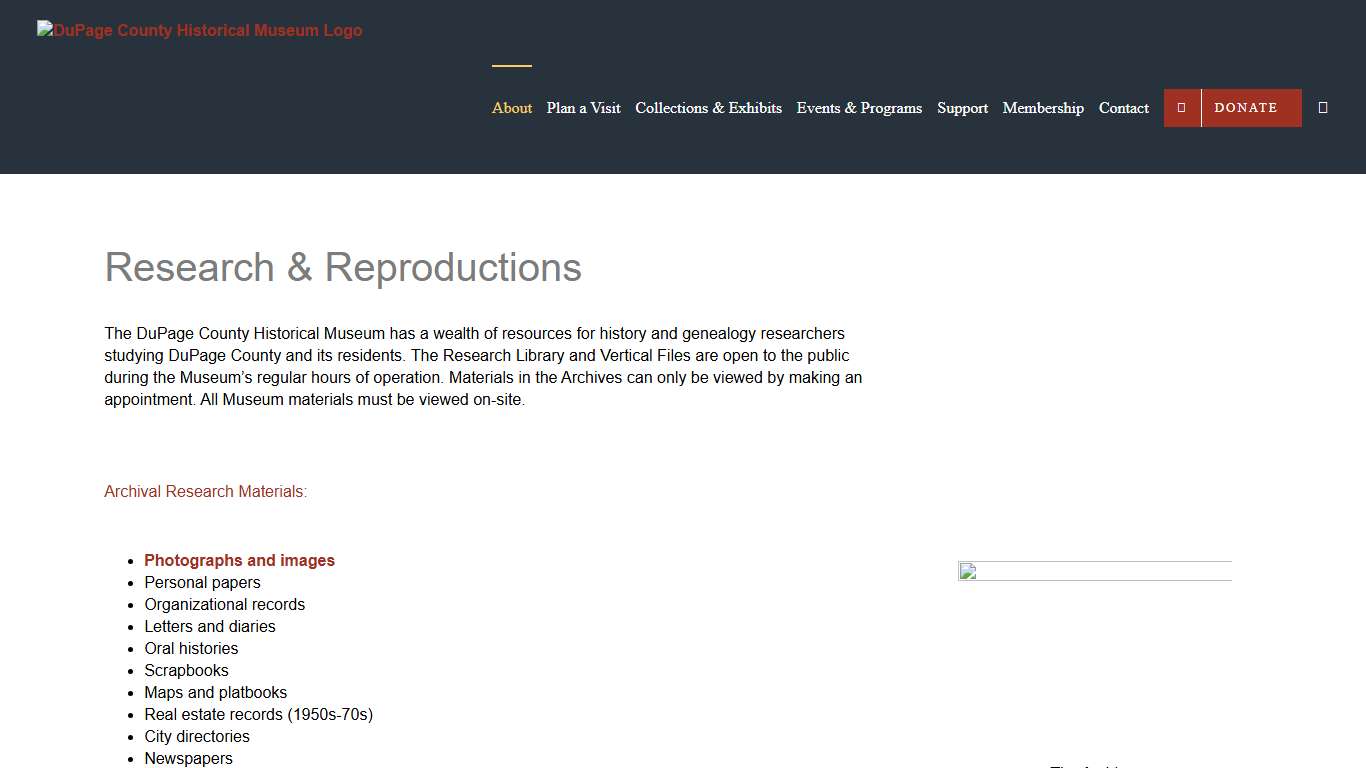Viewport: 1366px width, 768px height.
Task: Open the Contact page link
Action: [1123, 108]
